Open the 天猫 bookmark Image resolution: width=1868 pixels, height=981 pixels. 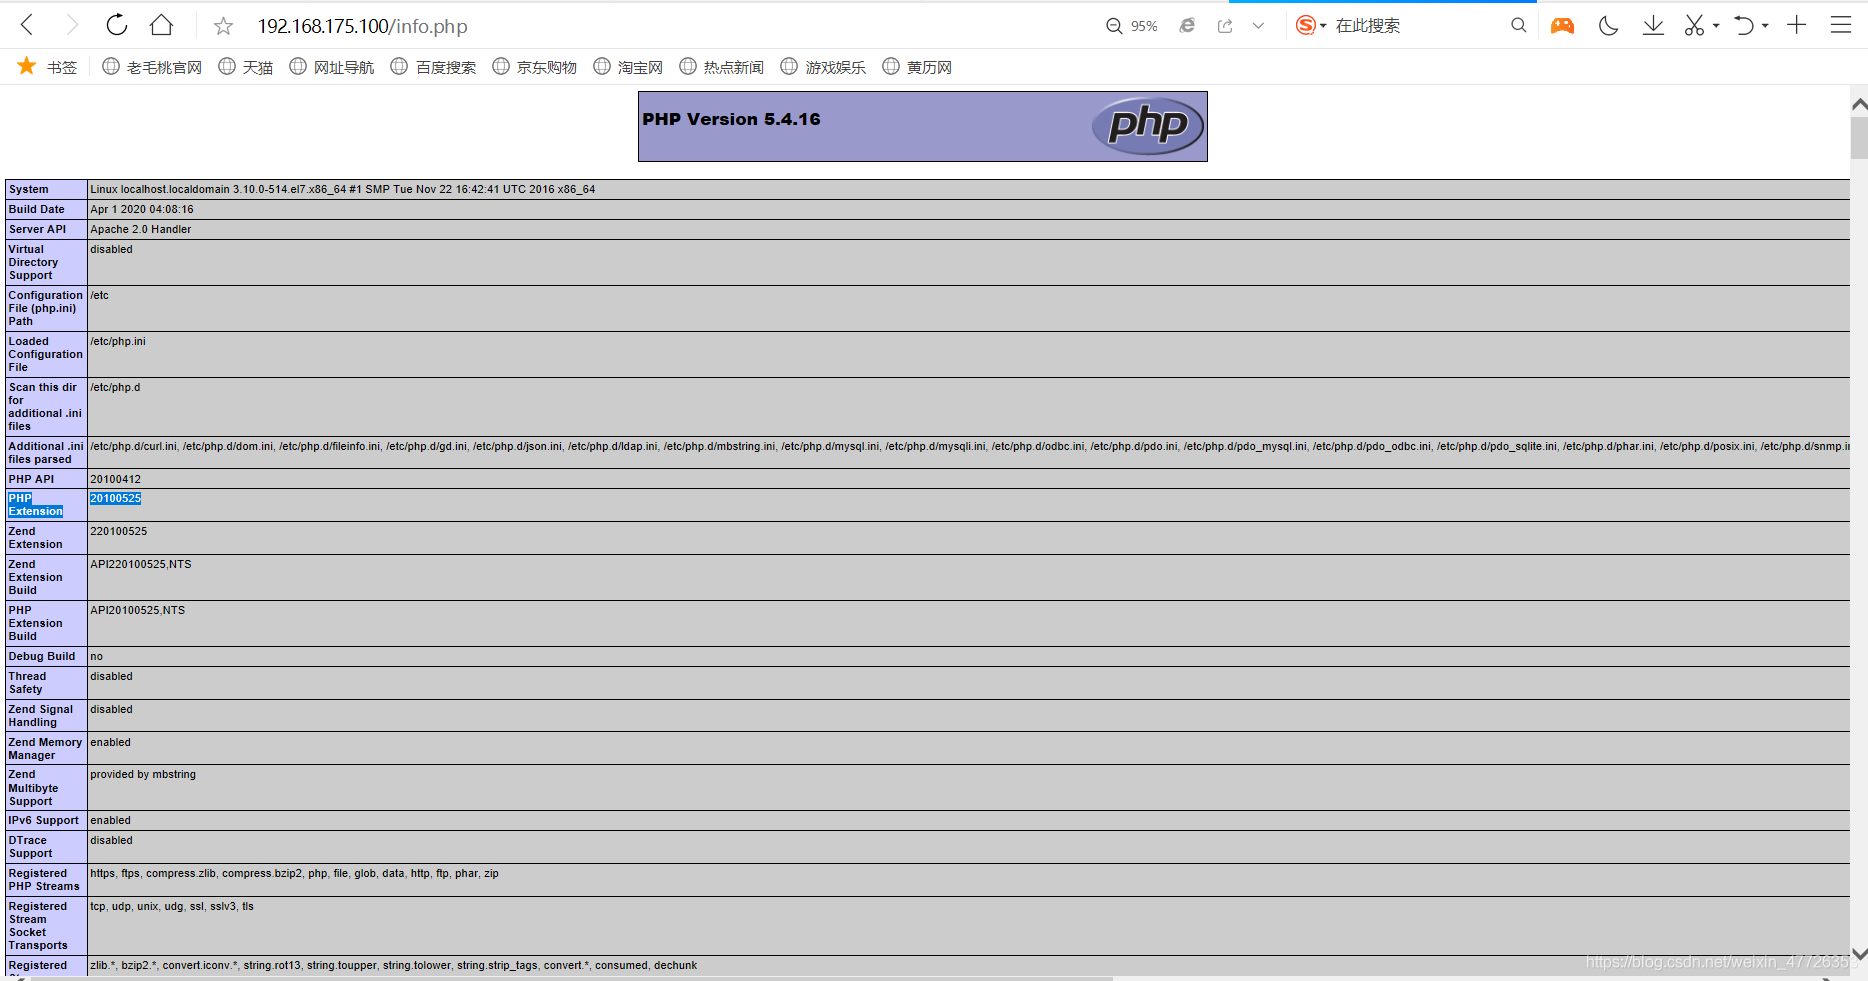click(246, 67)
